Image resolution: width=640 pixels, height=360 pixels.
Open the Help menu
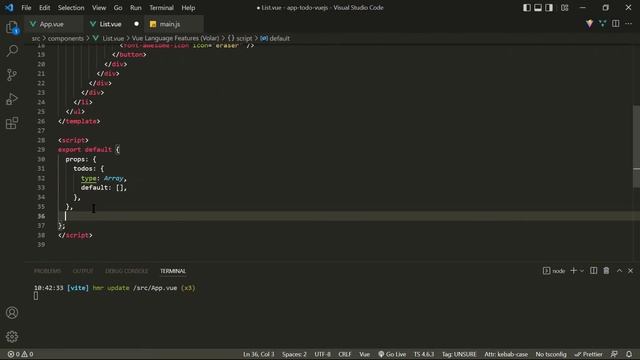point(188,8)
